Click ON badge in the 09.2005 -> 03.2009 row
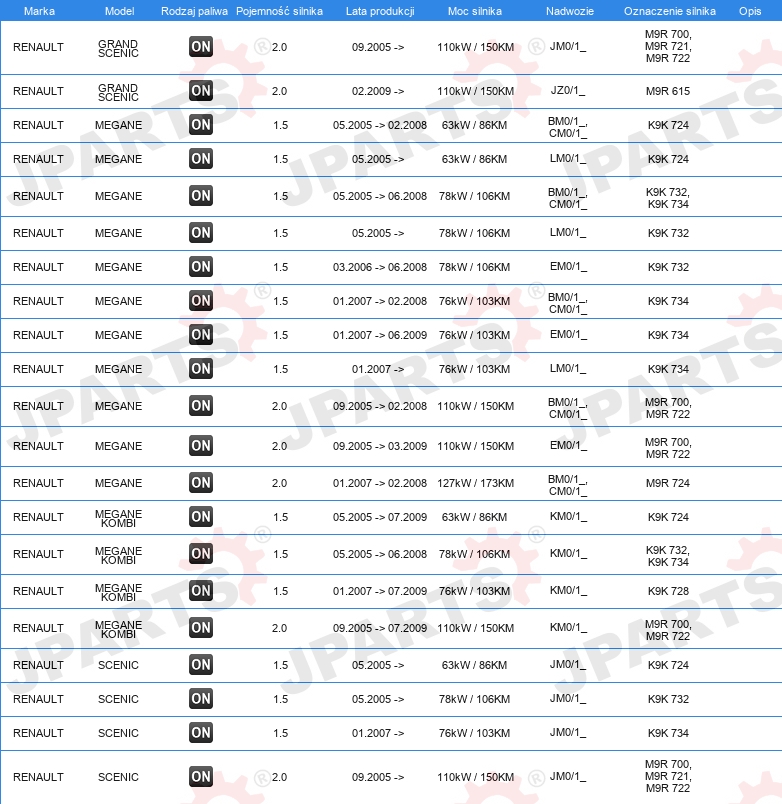Screen dimensions: 782x804 tap(200, 446)
